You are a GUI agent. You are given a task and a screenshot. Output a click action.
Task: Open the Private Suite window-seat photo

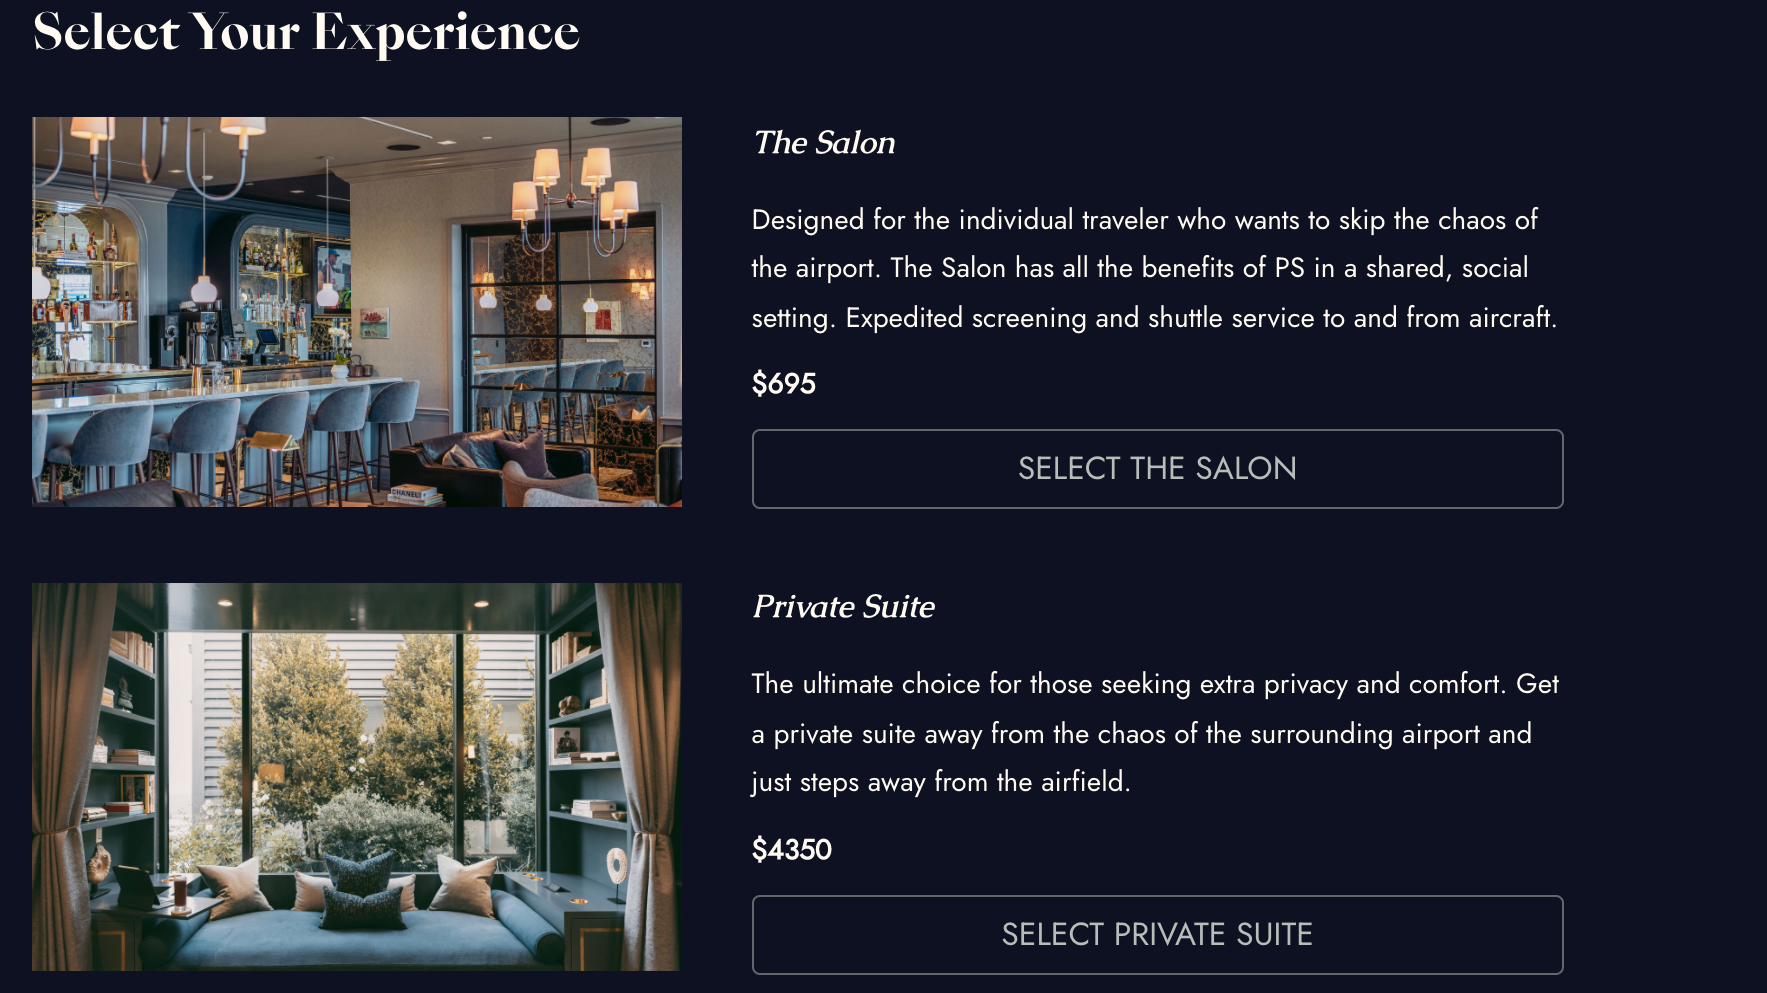click(x=356, y=776)
